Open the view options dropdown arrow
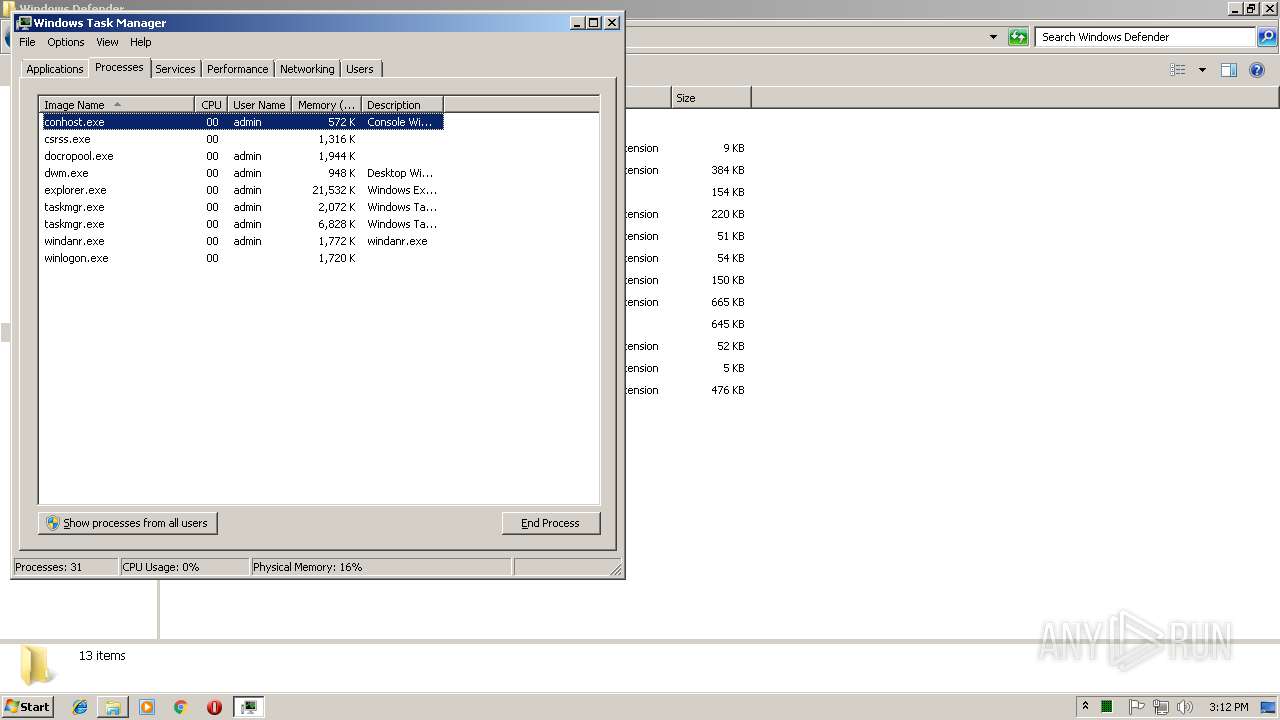Viewport: 1280px width, 720px height. coord(1202,70)
